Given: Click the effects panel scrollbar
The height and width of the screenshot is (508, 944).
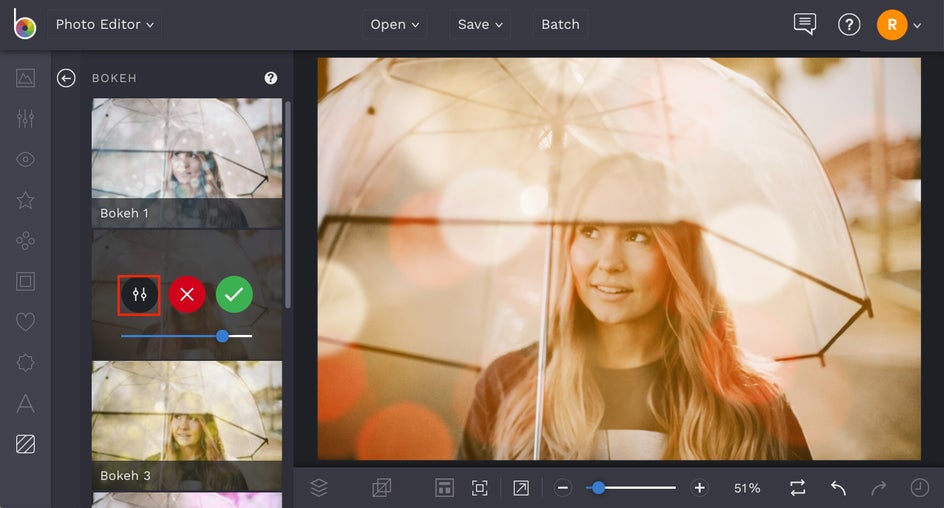Looking at the screenshot, I should tap(288, 205).
